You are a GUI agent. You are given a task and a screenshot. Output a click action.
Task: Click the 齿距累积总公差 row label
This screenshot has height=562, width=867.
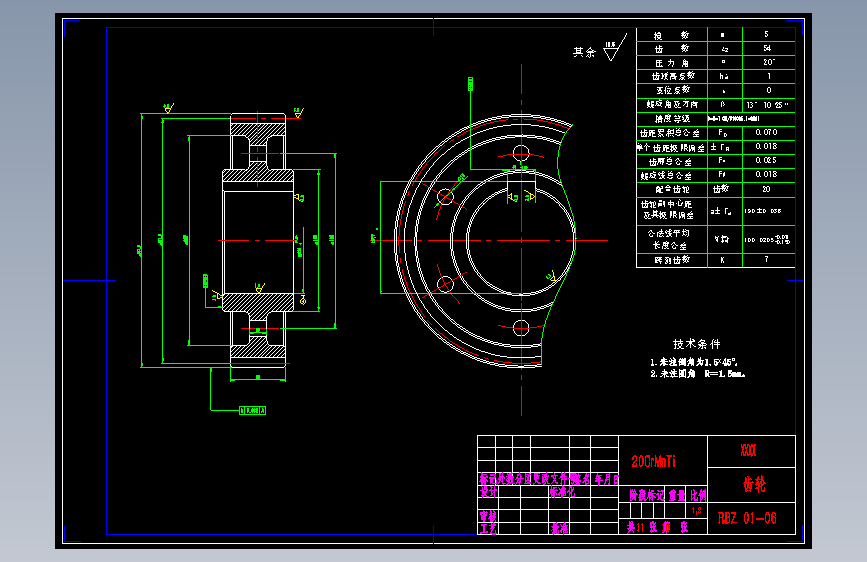point(670,133)
